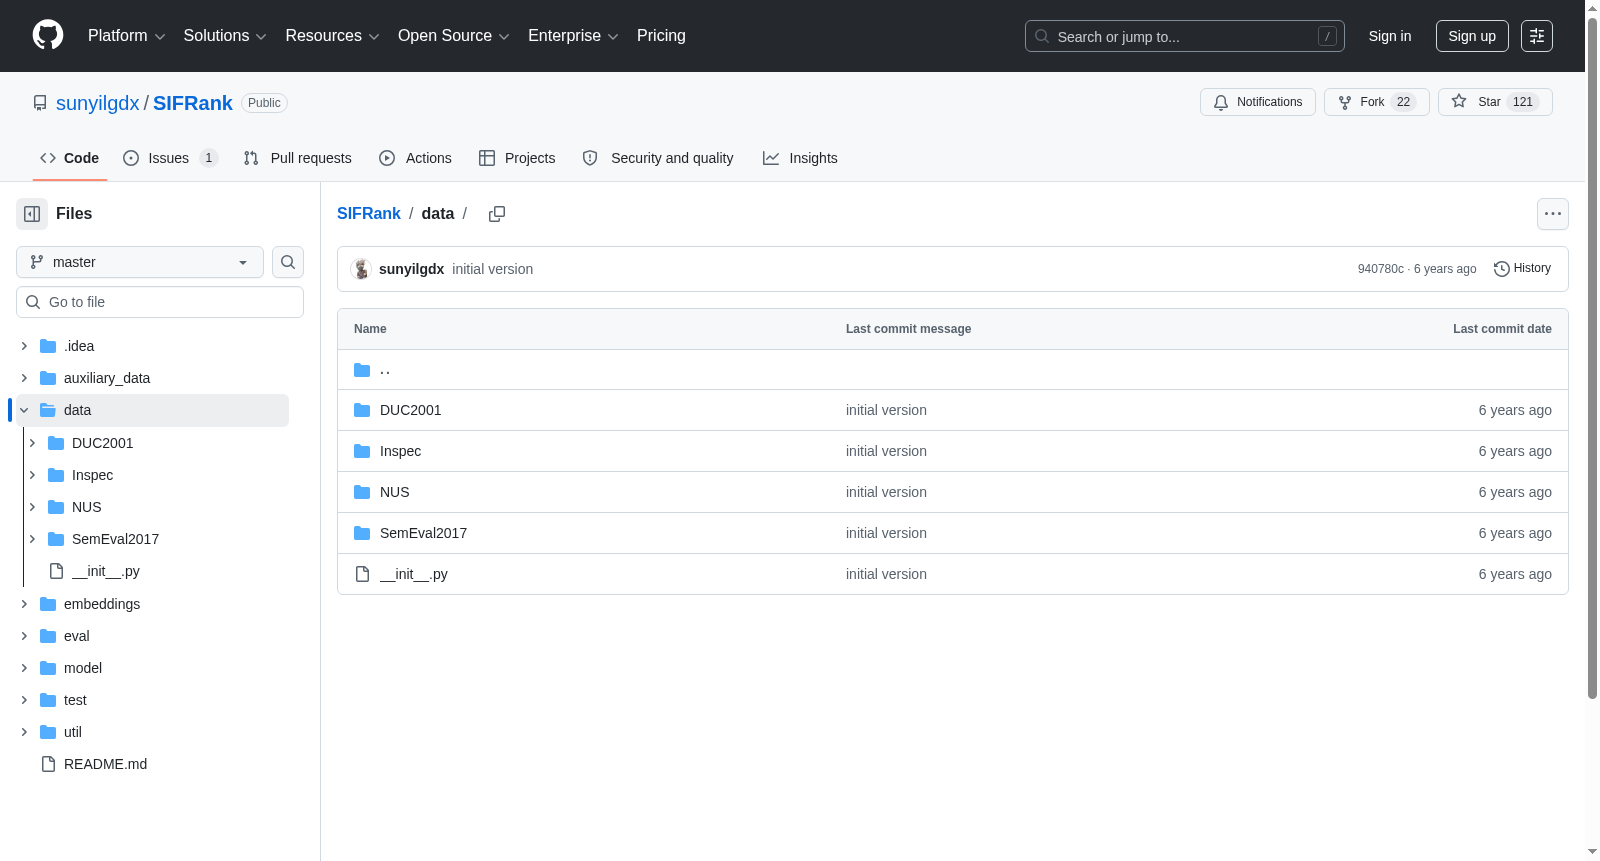
Task: Switch to the Projects tab
Action: tap(517, 158)
